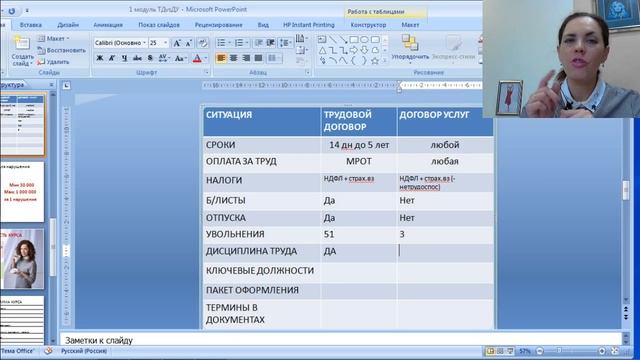
Task: Select the right arrow block shape
Action: [353, 50]
